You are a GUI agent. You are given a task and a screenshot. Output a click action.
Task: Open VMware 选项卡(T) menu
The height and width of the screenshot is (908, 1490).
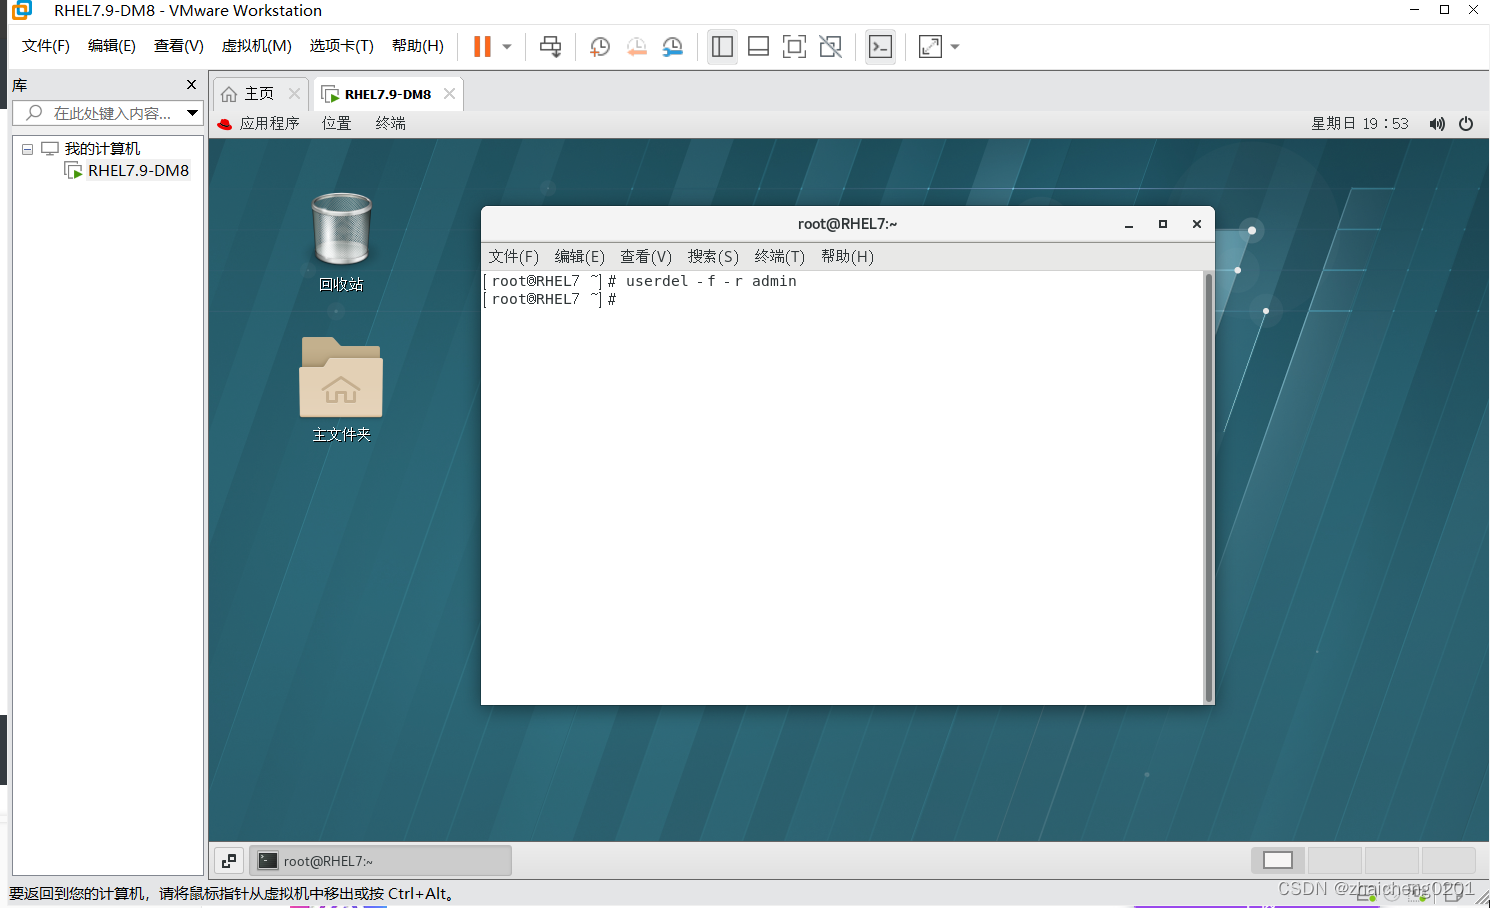point(341,46)
